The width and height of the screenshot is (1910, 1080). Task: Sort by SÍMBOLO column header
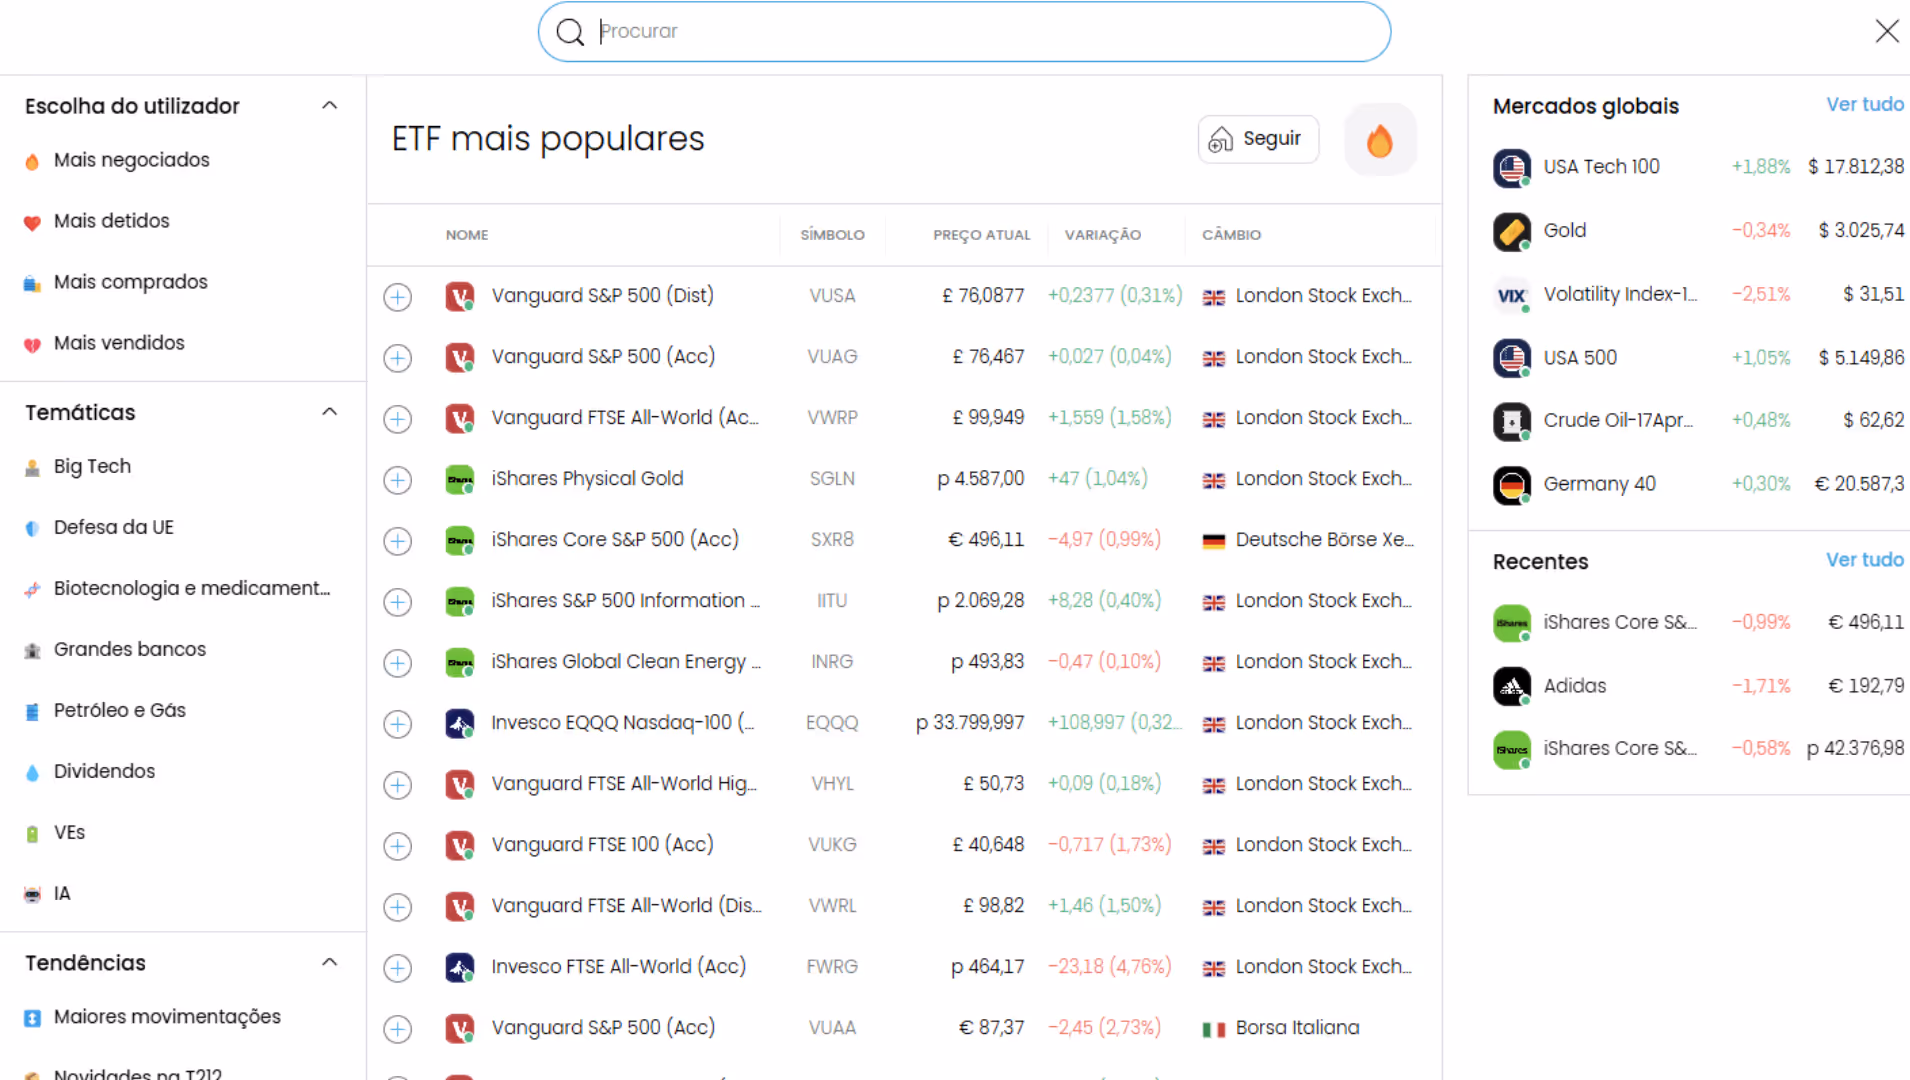point(832,235)
